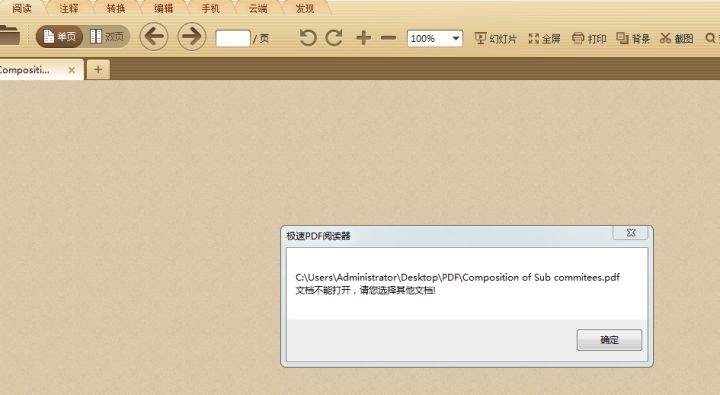Change the background (背景)

(x=633, y=39)
